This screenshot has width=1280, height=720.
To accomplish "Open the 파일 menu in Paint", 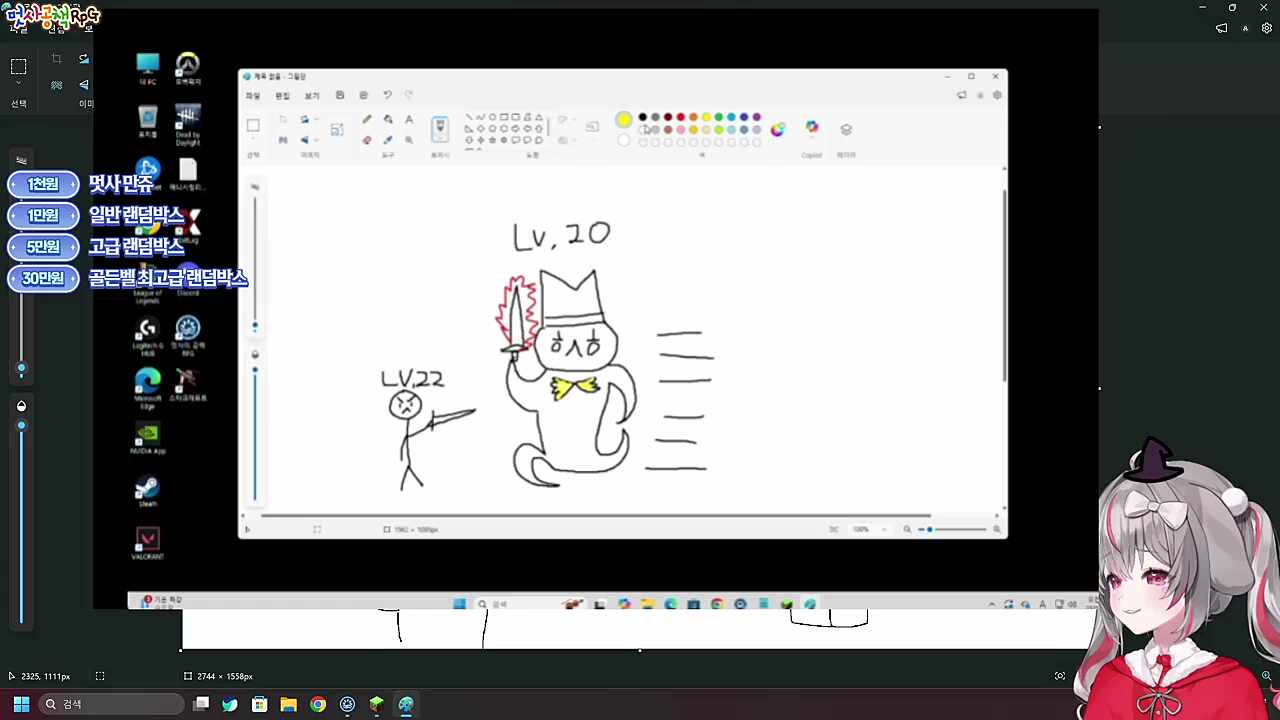I will pyautogui.click(x=253, y=96).
